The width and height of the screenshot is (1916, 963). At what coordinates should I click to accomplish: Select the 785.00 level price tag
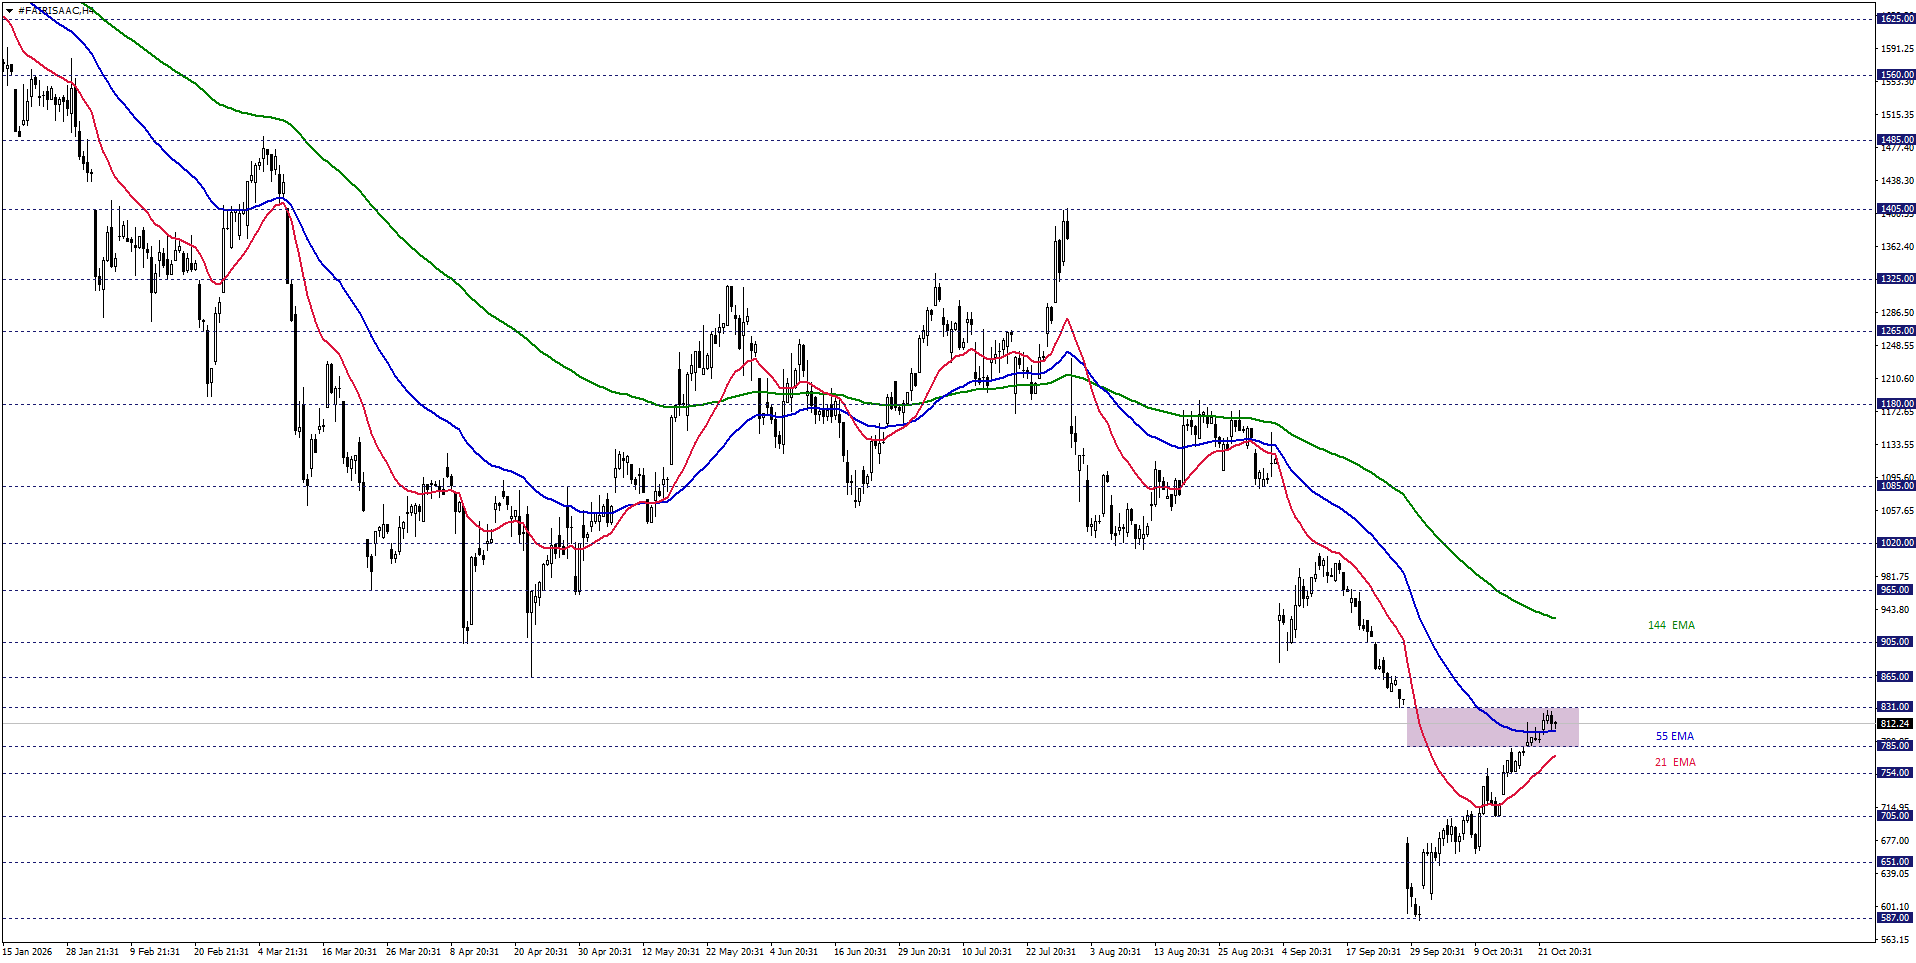(x=1895, y=746)
